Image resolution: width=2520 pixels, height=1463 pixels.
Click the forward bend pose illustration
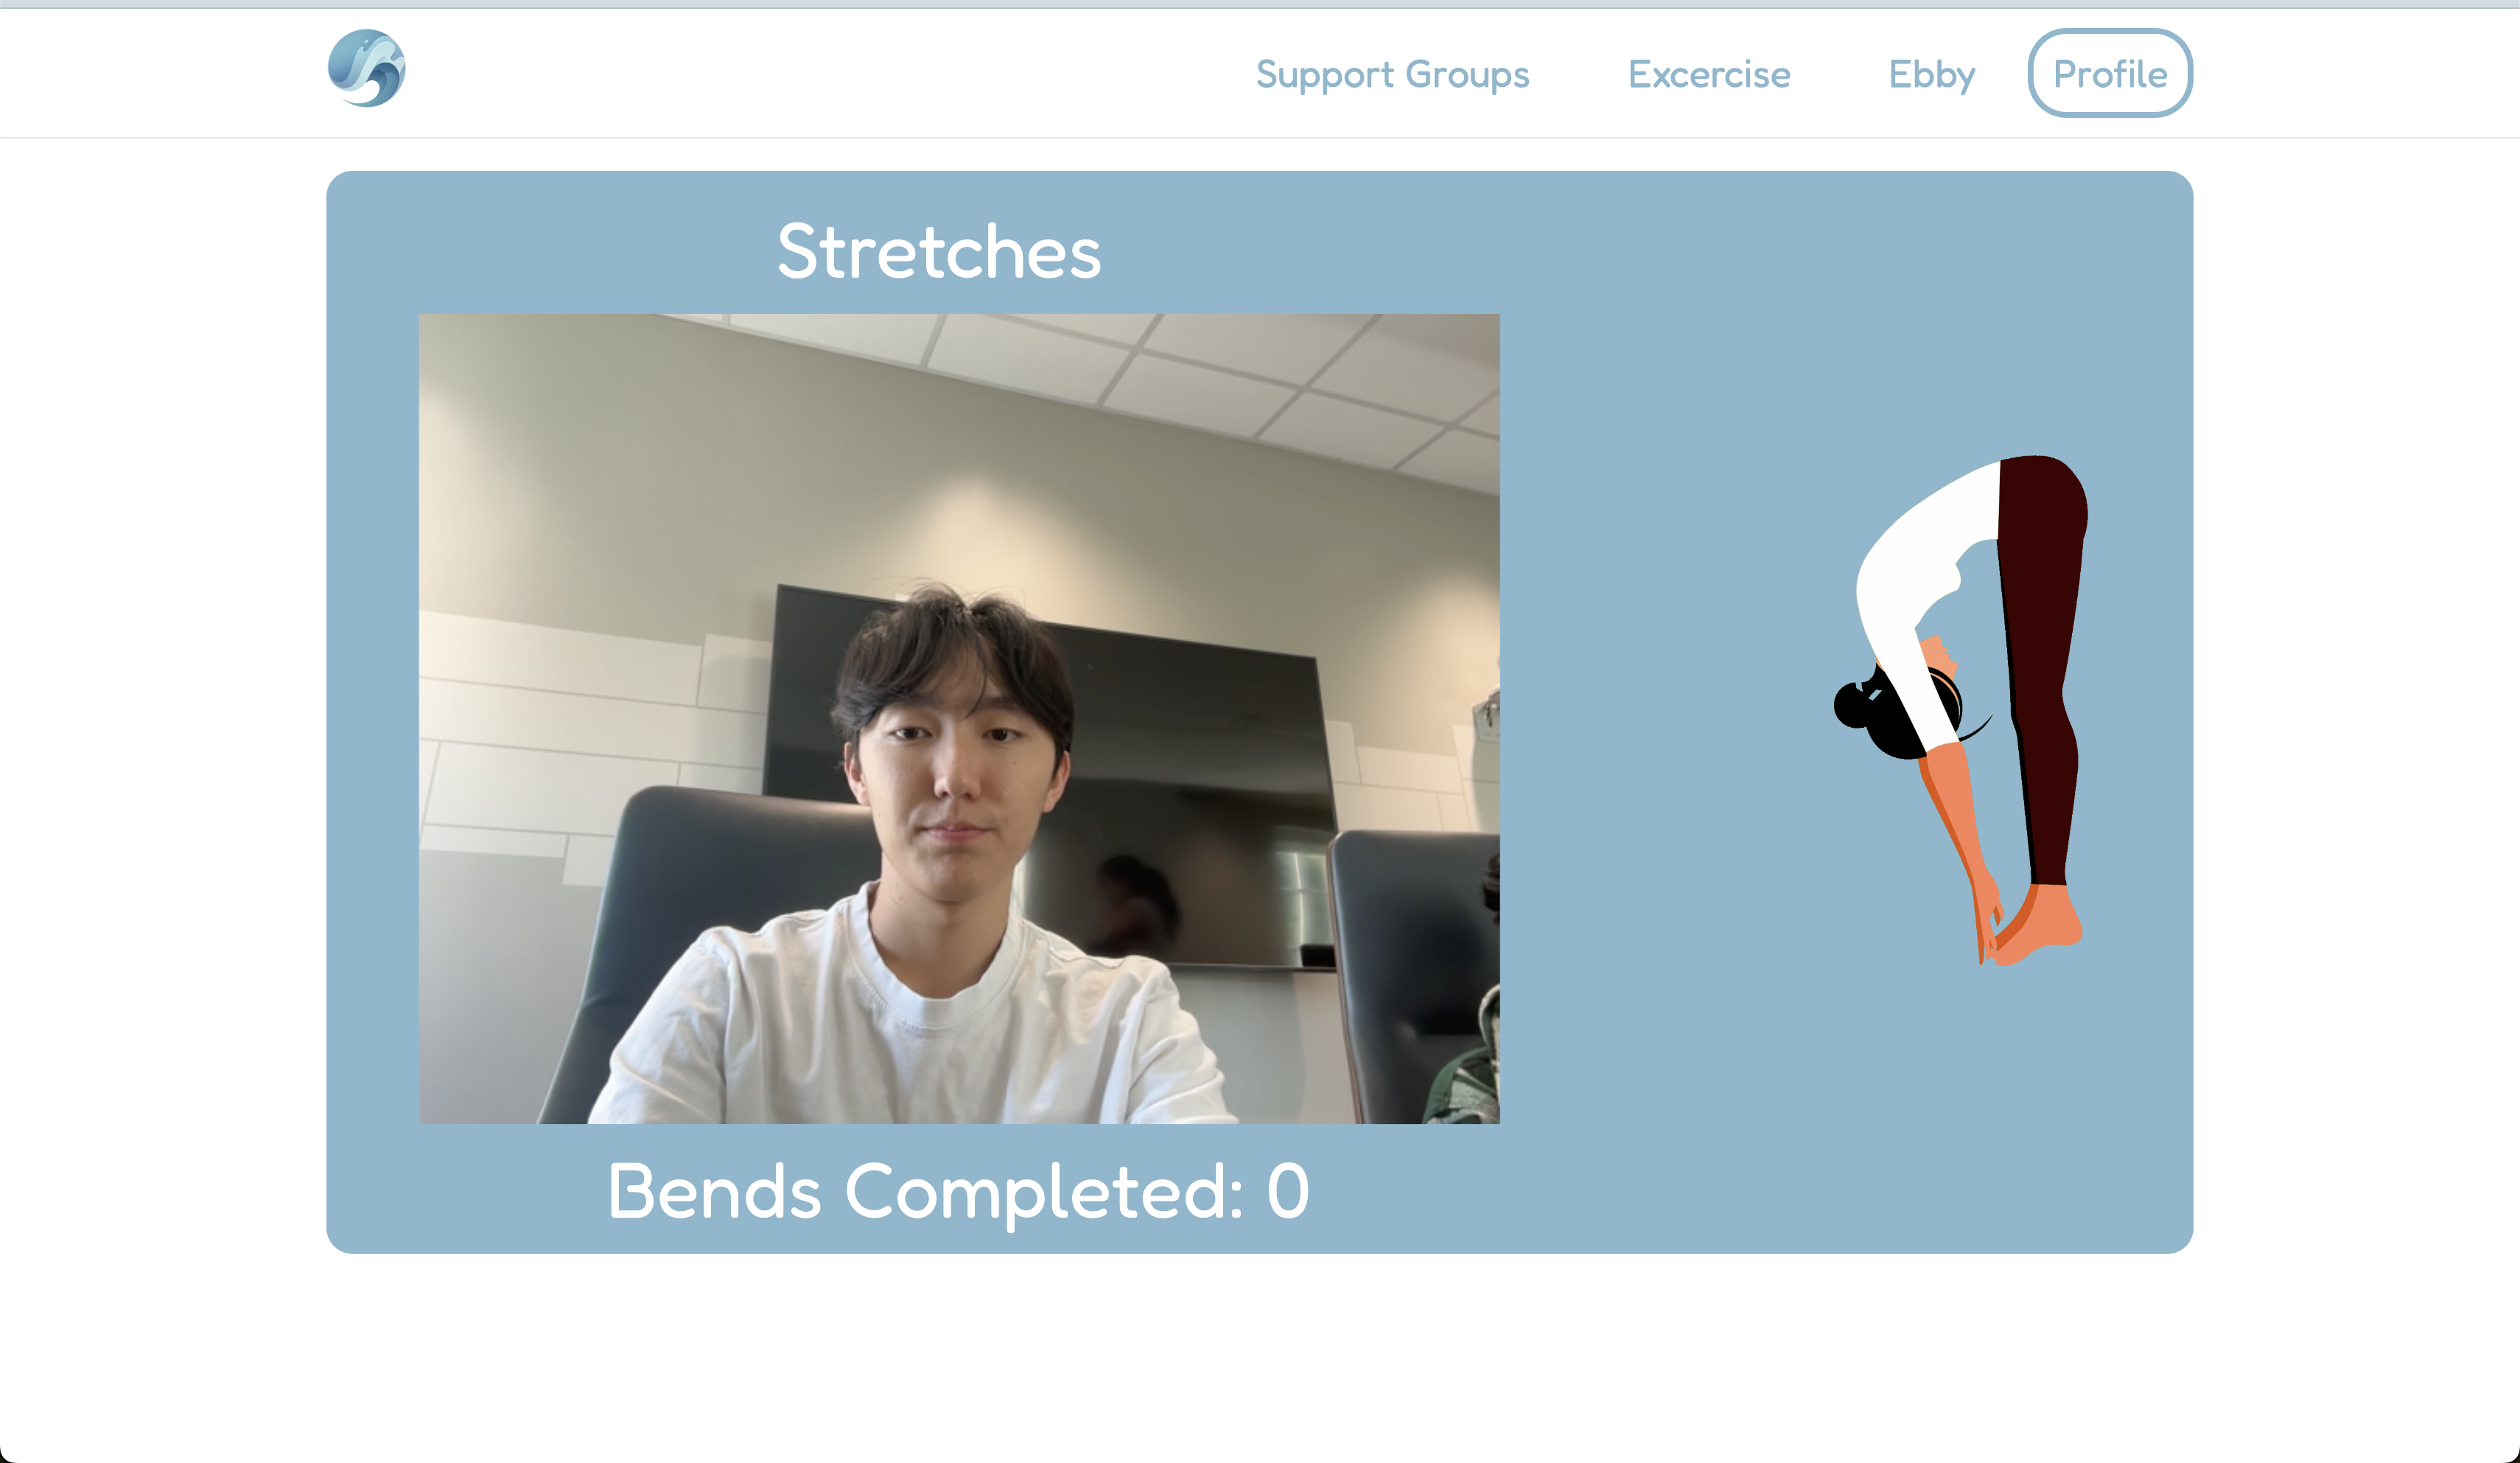tap(1961, 710)
